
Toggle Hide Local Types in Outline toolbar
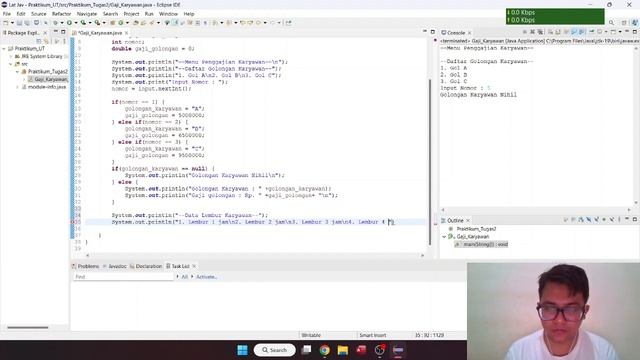tap(612, 220)
